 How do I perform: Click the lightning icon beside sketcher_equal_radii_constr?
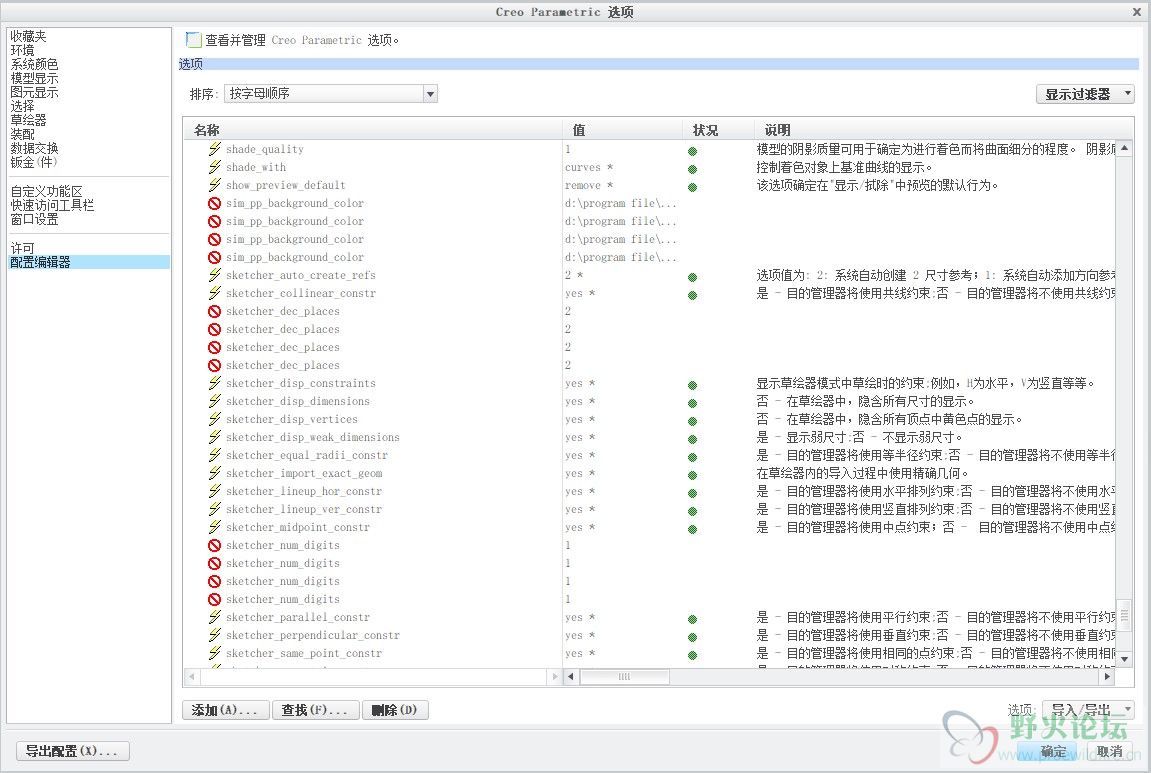click(x=214, y=455)
